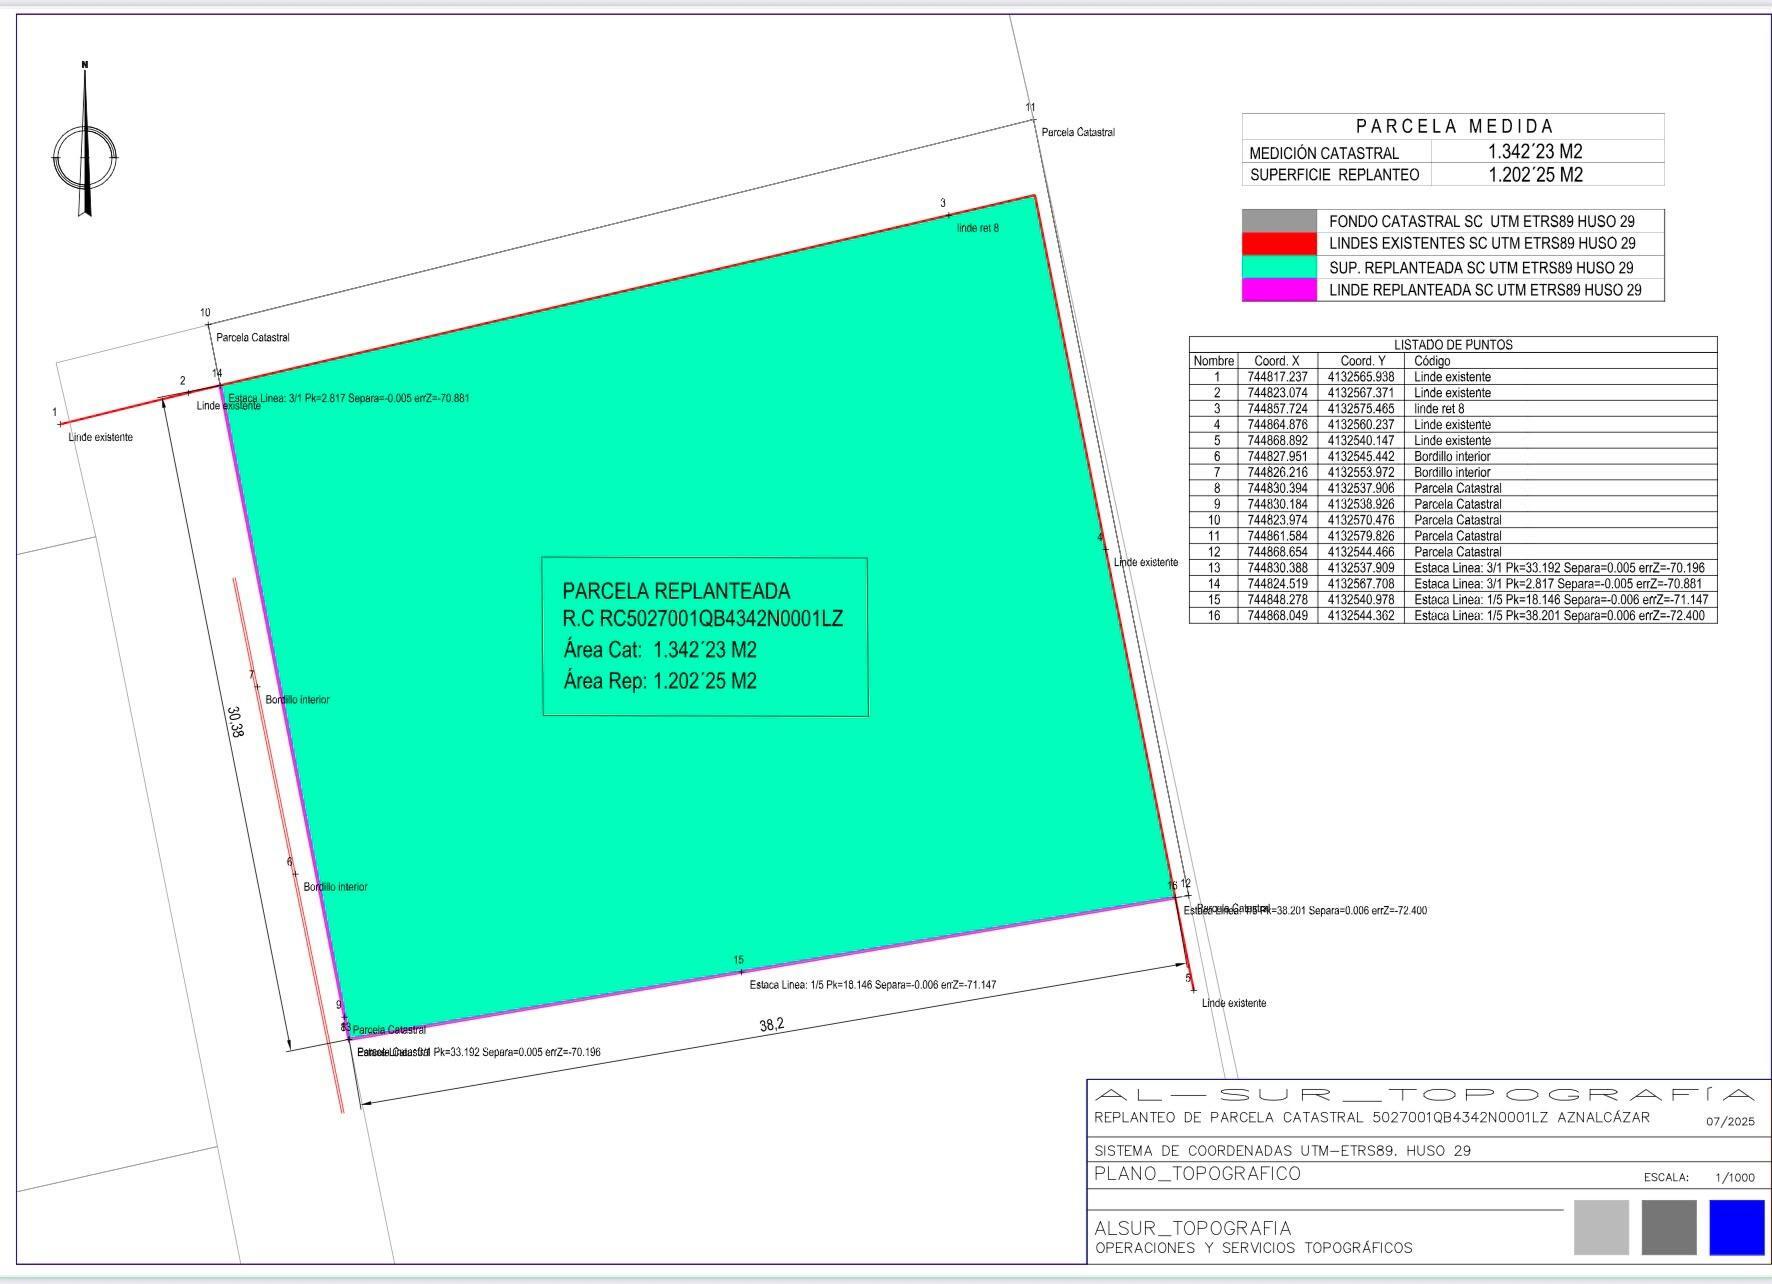
Task: Click the 'Linde existente' label under point 1 on the drawing
Action: (100, 437)
